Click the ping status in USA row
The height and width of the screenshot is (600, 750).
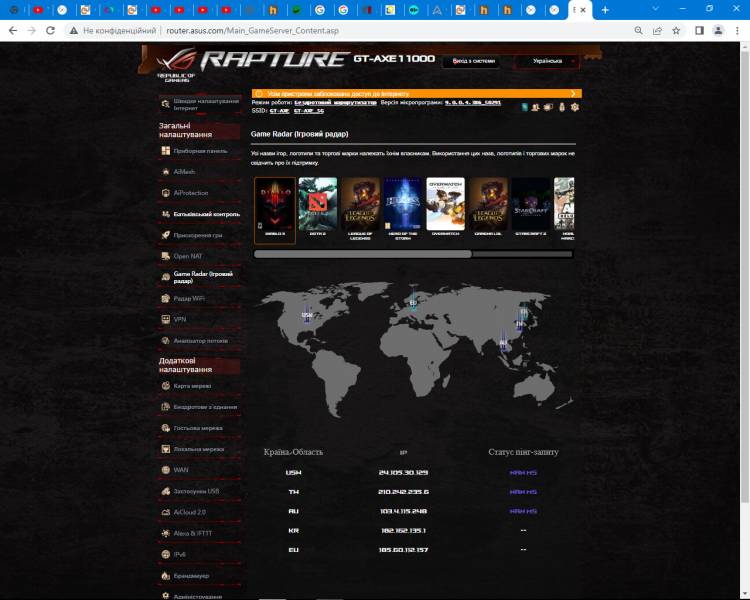click(523, 473)
